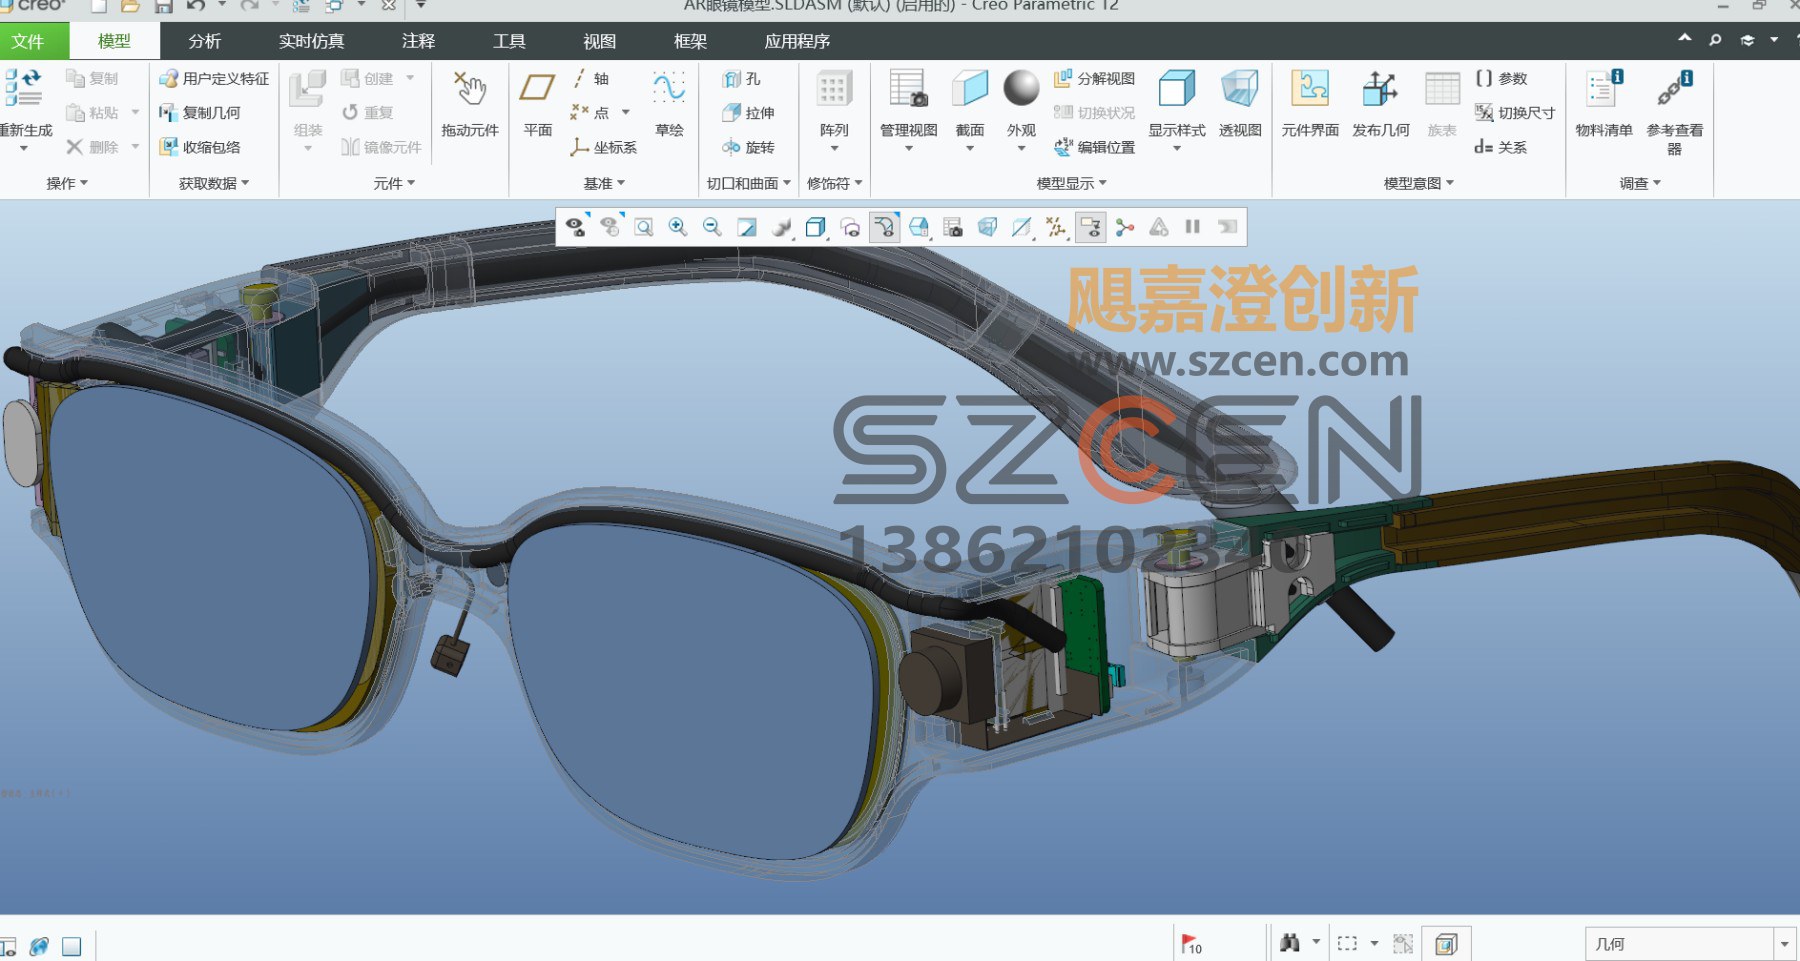
Task: Switch to the 实时仿真 tab
Action: (311, 41)
